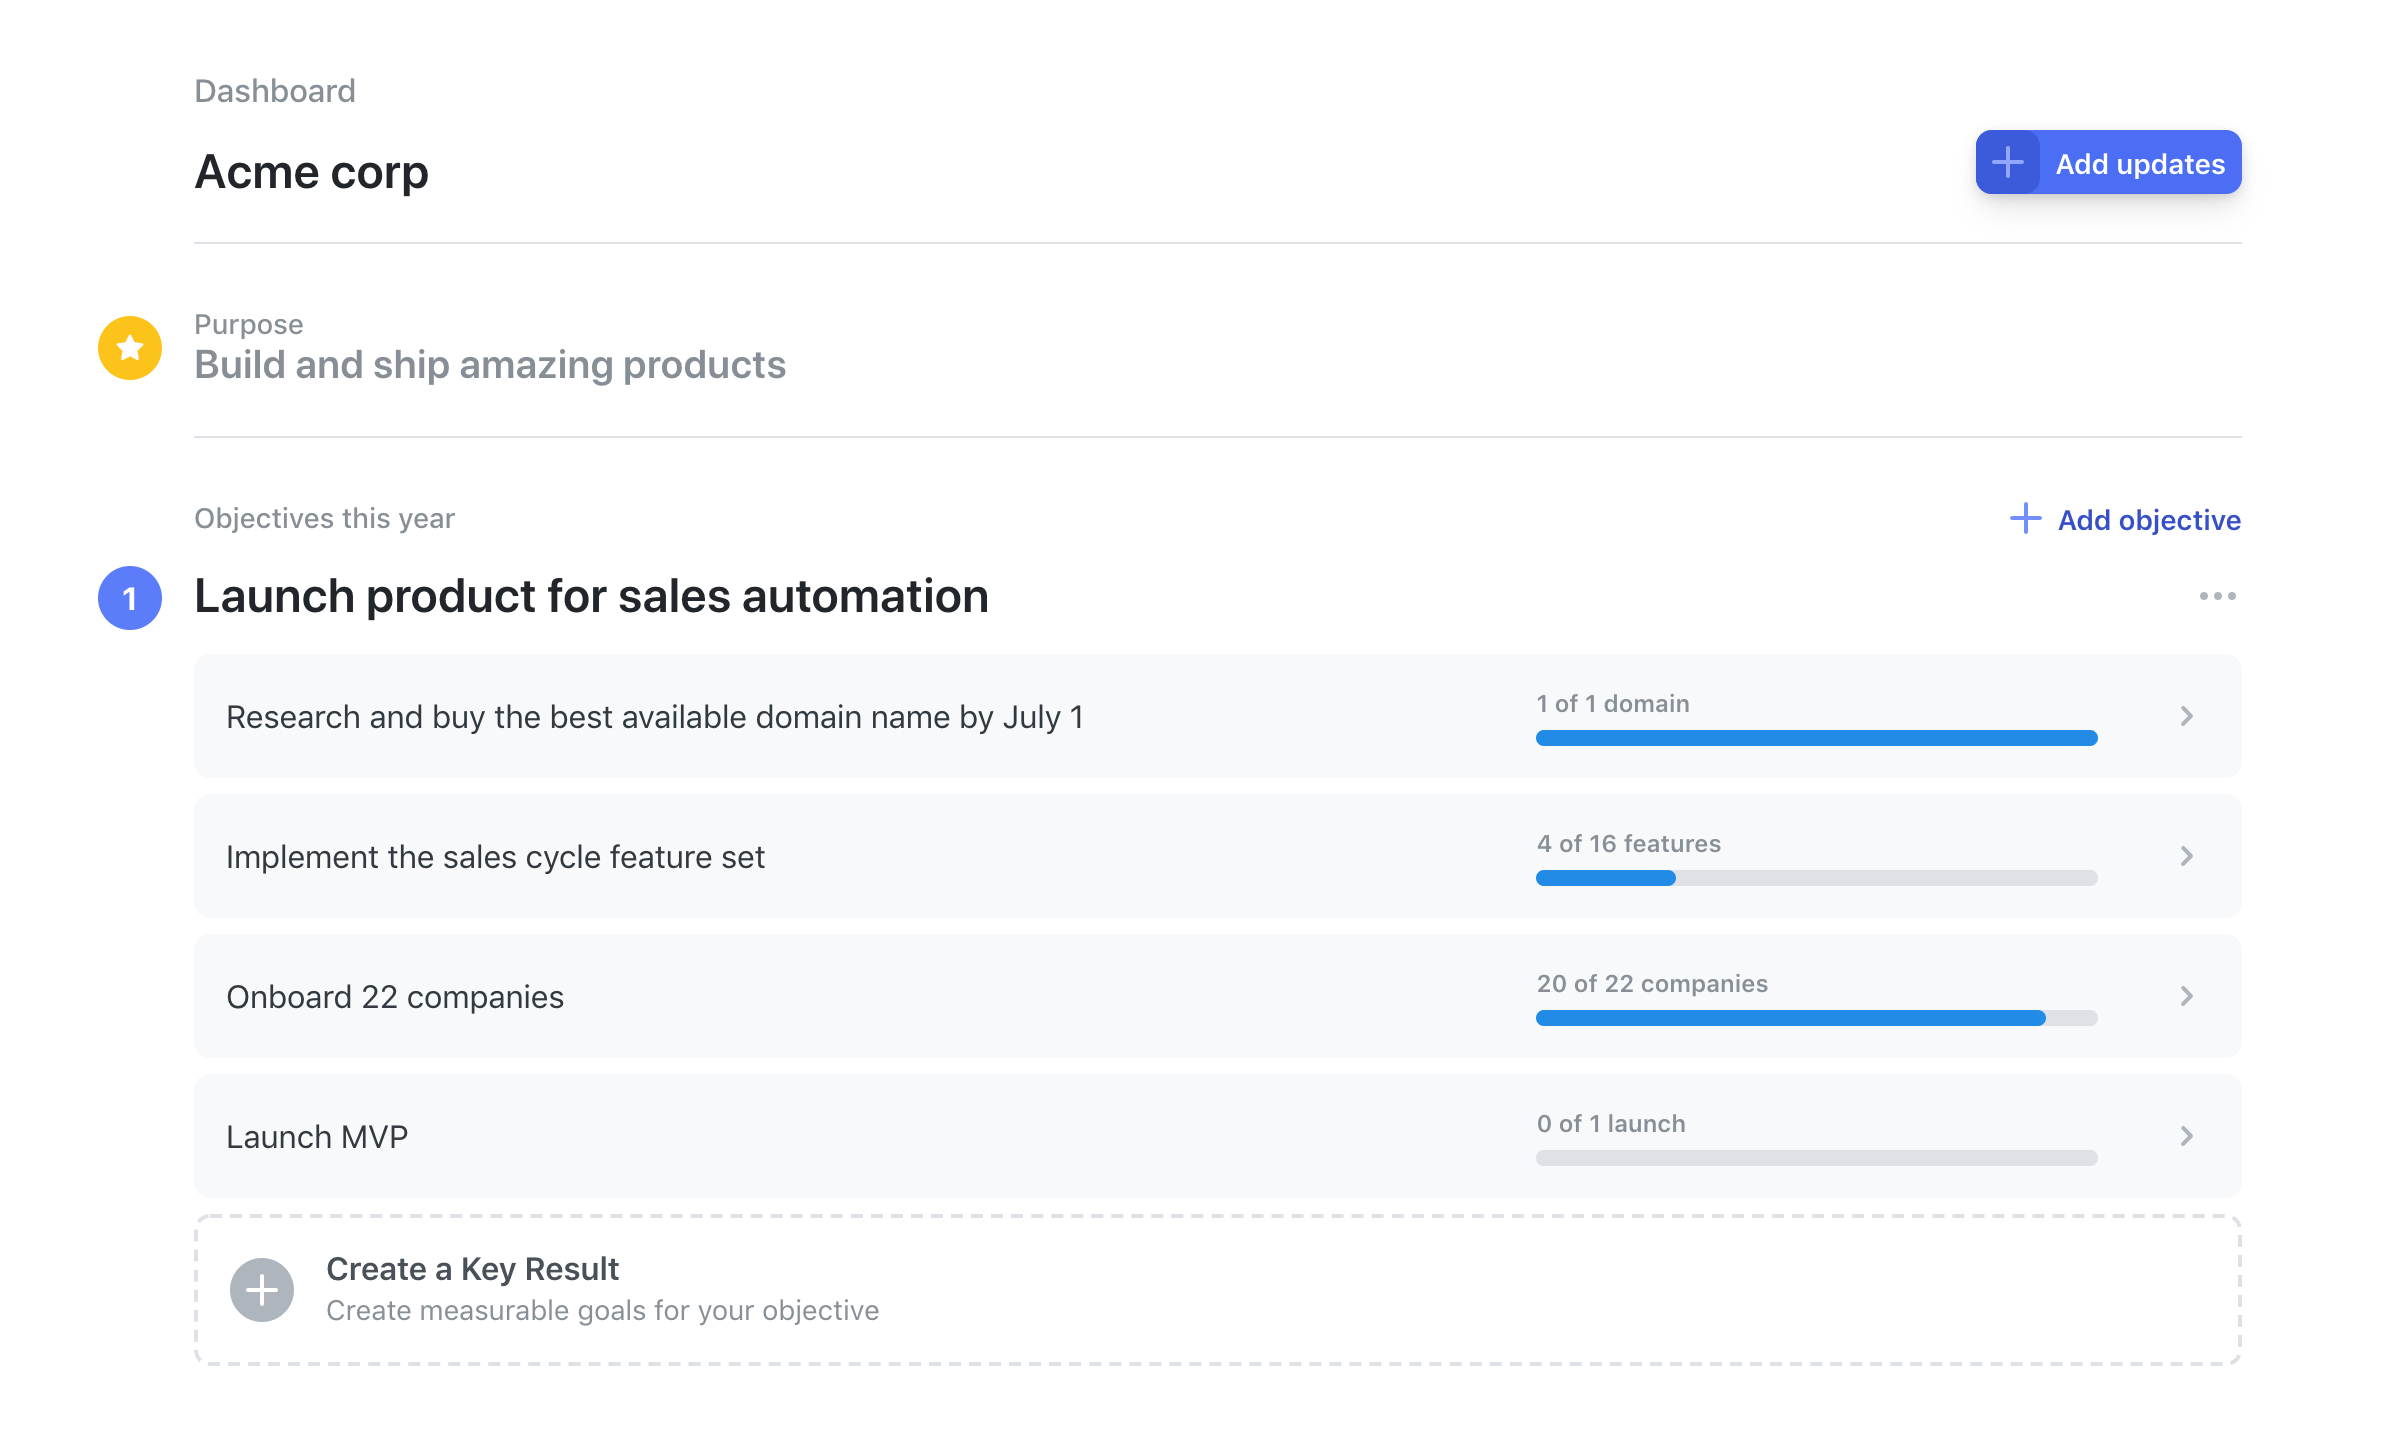
Task: Click the Purpose label
Action: [x=248, y=324]
